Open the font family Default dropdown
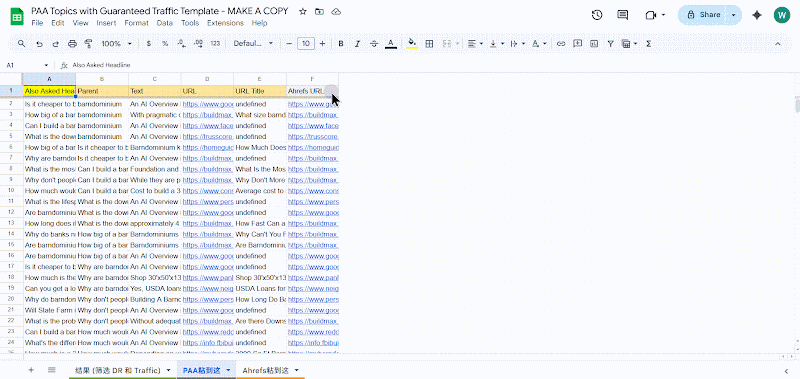Image resolution: width=800 pixels, height=379 pixels. click(254, 44)
